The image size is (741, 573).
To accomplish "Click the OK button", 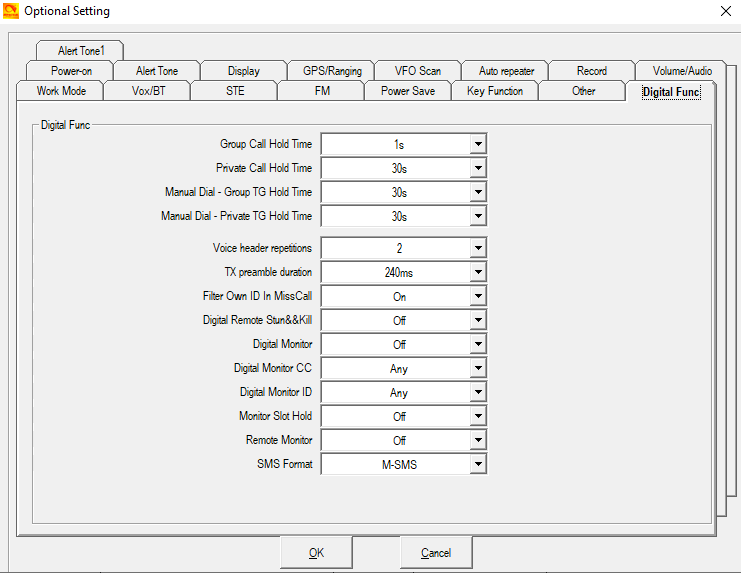I will 316,553.
